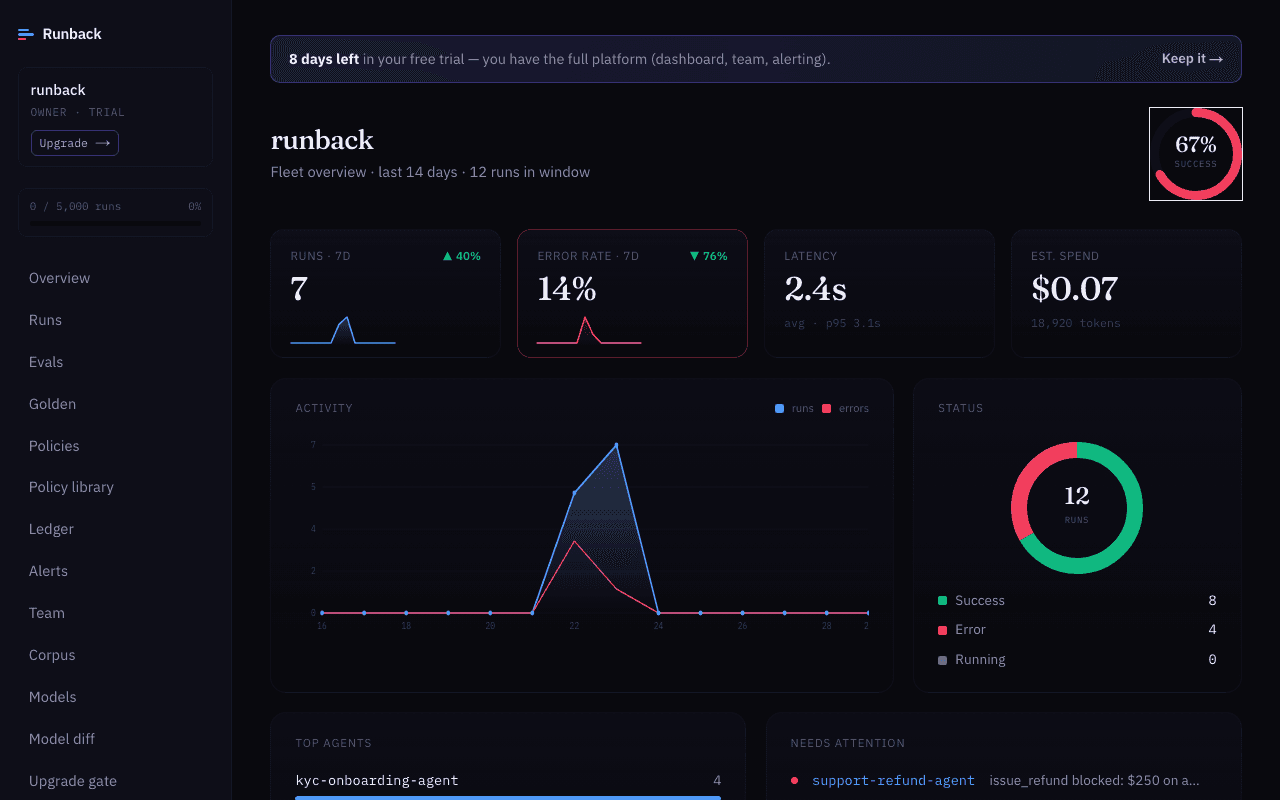Click the Error count 4

click(1212, 630)
